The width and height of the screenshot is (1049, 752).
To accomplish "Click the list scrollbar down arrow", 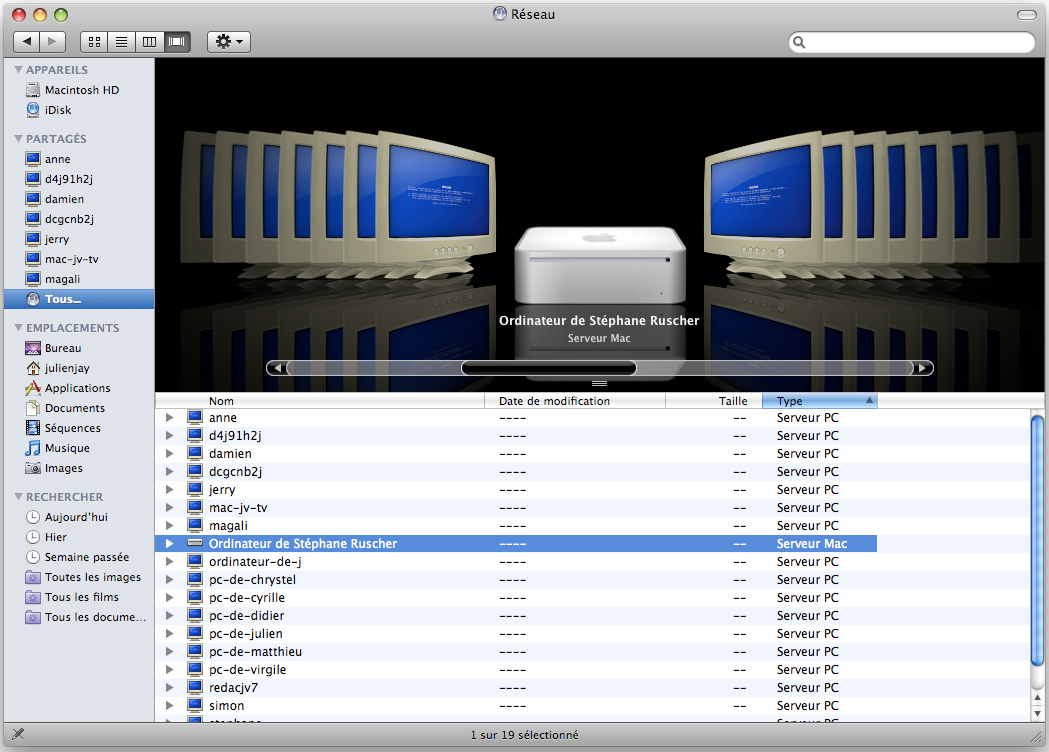I will [x=1037, y=713].
